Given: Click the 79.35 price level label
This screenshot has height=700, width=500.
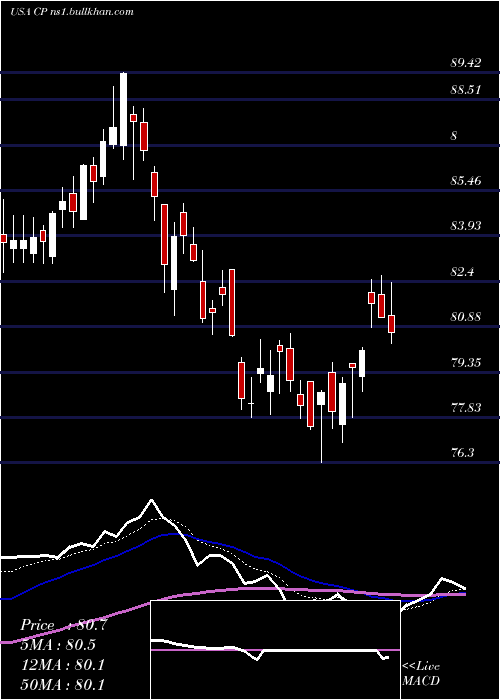Looking at the screenshot, I should click(x=466, y=362).
